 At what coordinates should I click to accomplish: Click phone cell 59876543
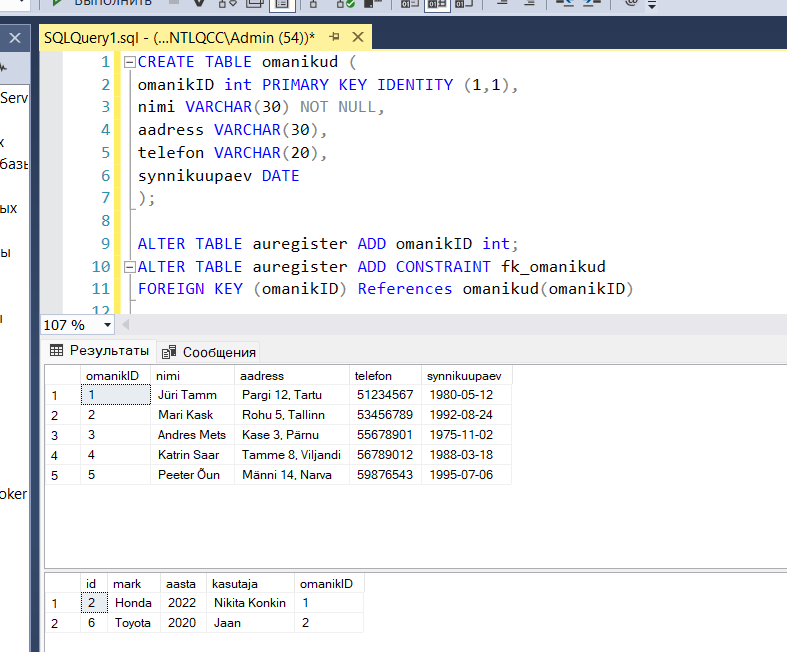point(385,475)
